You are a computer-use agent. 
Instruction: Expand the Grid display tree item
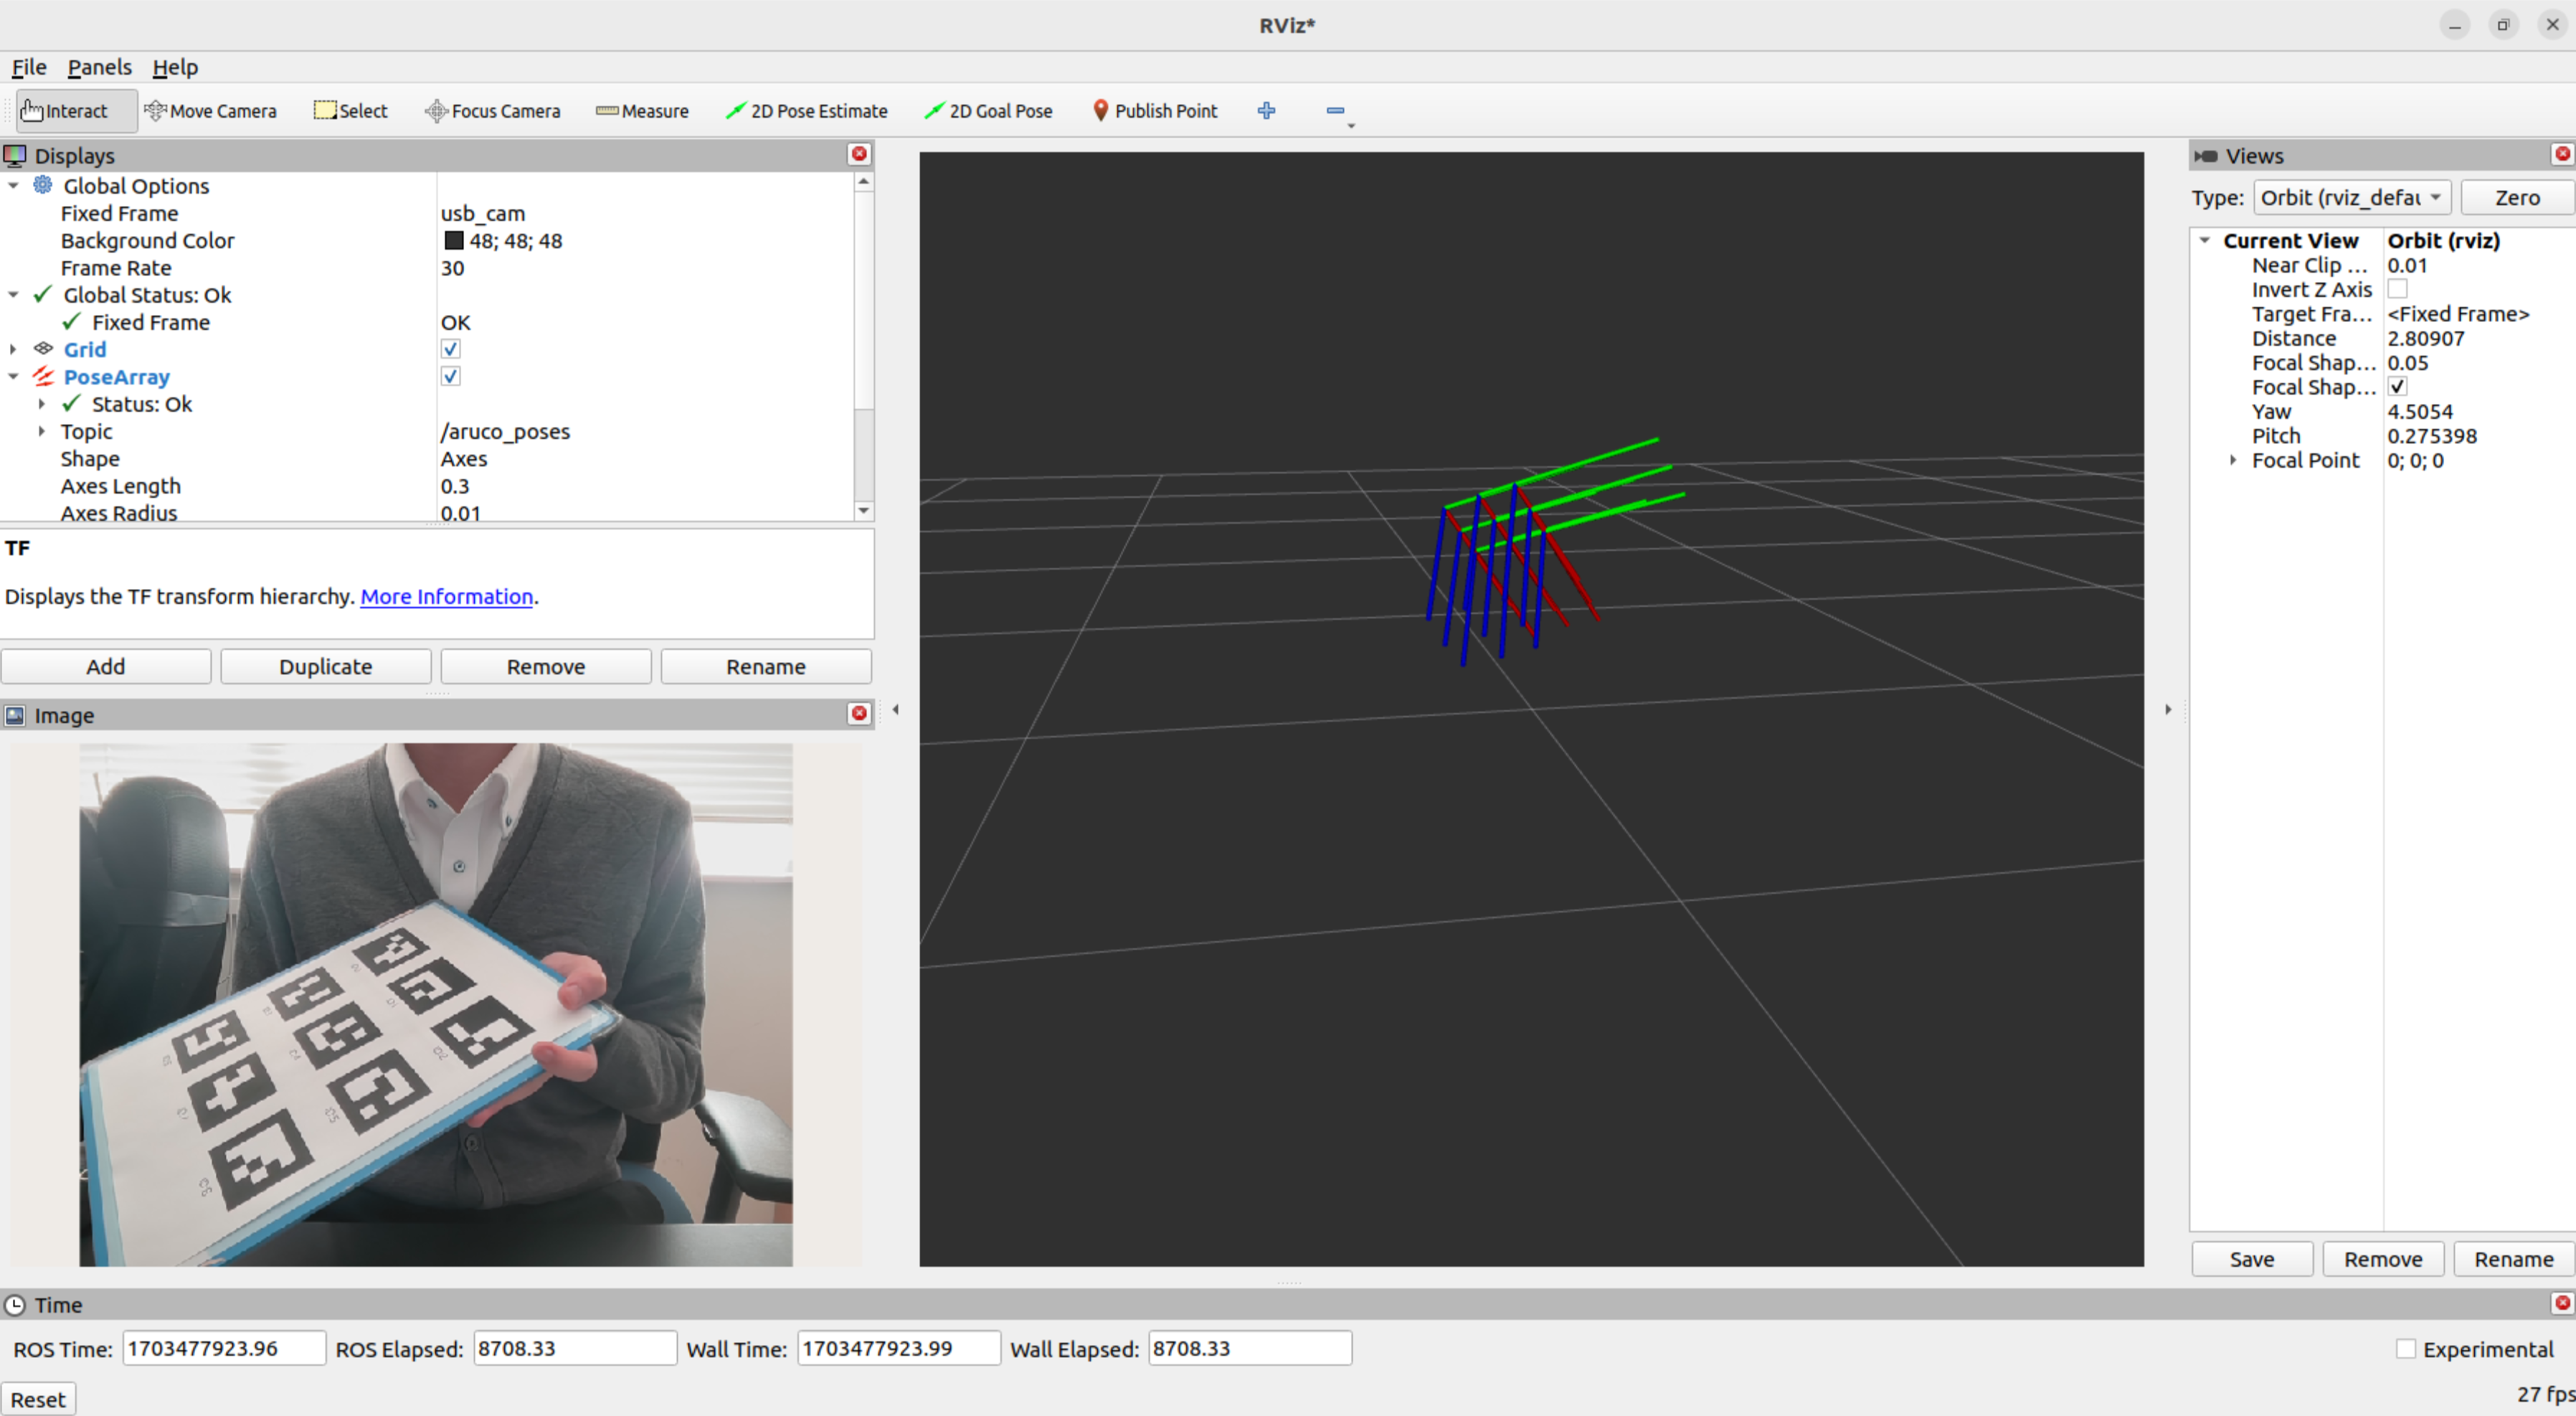[13, 349]
